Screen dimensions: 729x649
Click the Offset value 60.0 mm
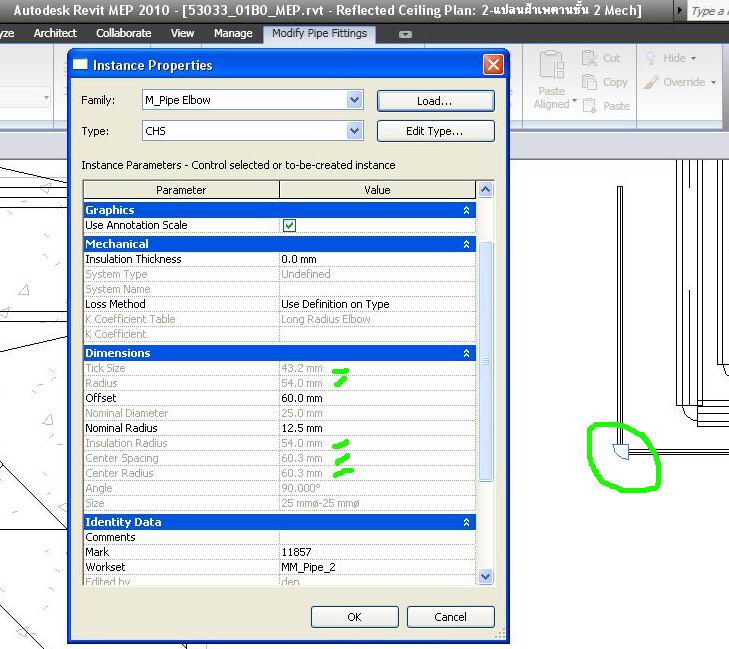pos(377,398)
